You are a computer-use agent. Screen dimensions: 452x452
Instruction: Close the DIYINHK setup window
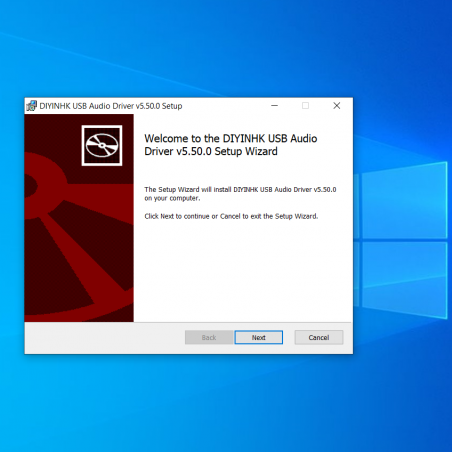tap(337, 106)
